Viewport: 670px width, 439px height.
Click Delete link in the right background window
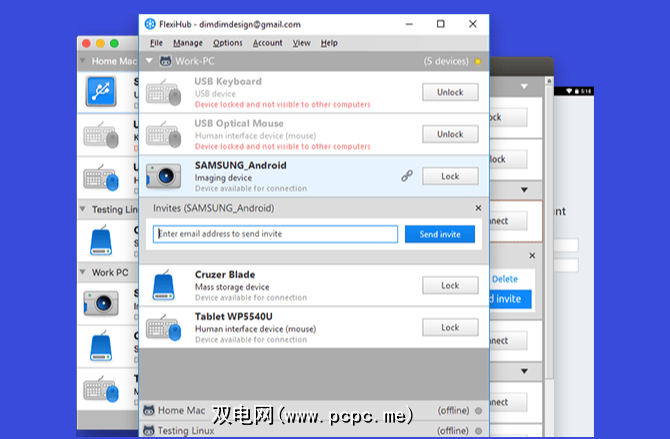pos(505,279)
